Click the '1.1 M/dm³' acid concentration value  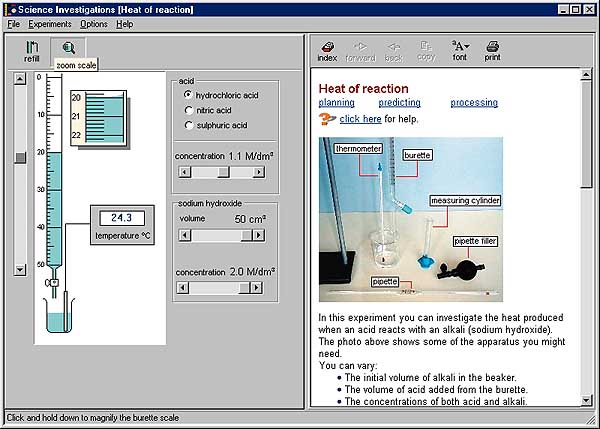click(251, 156)
